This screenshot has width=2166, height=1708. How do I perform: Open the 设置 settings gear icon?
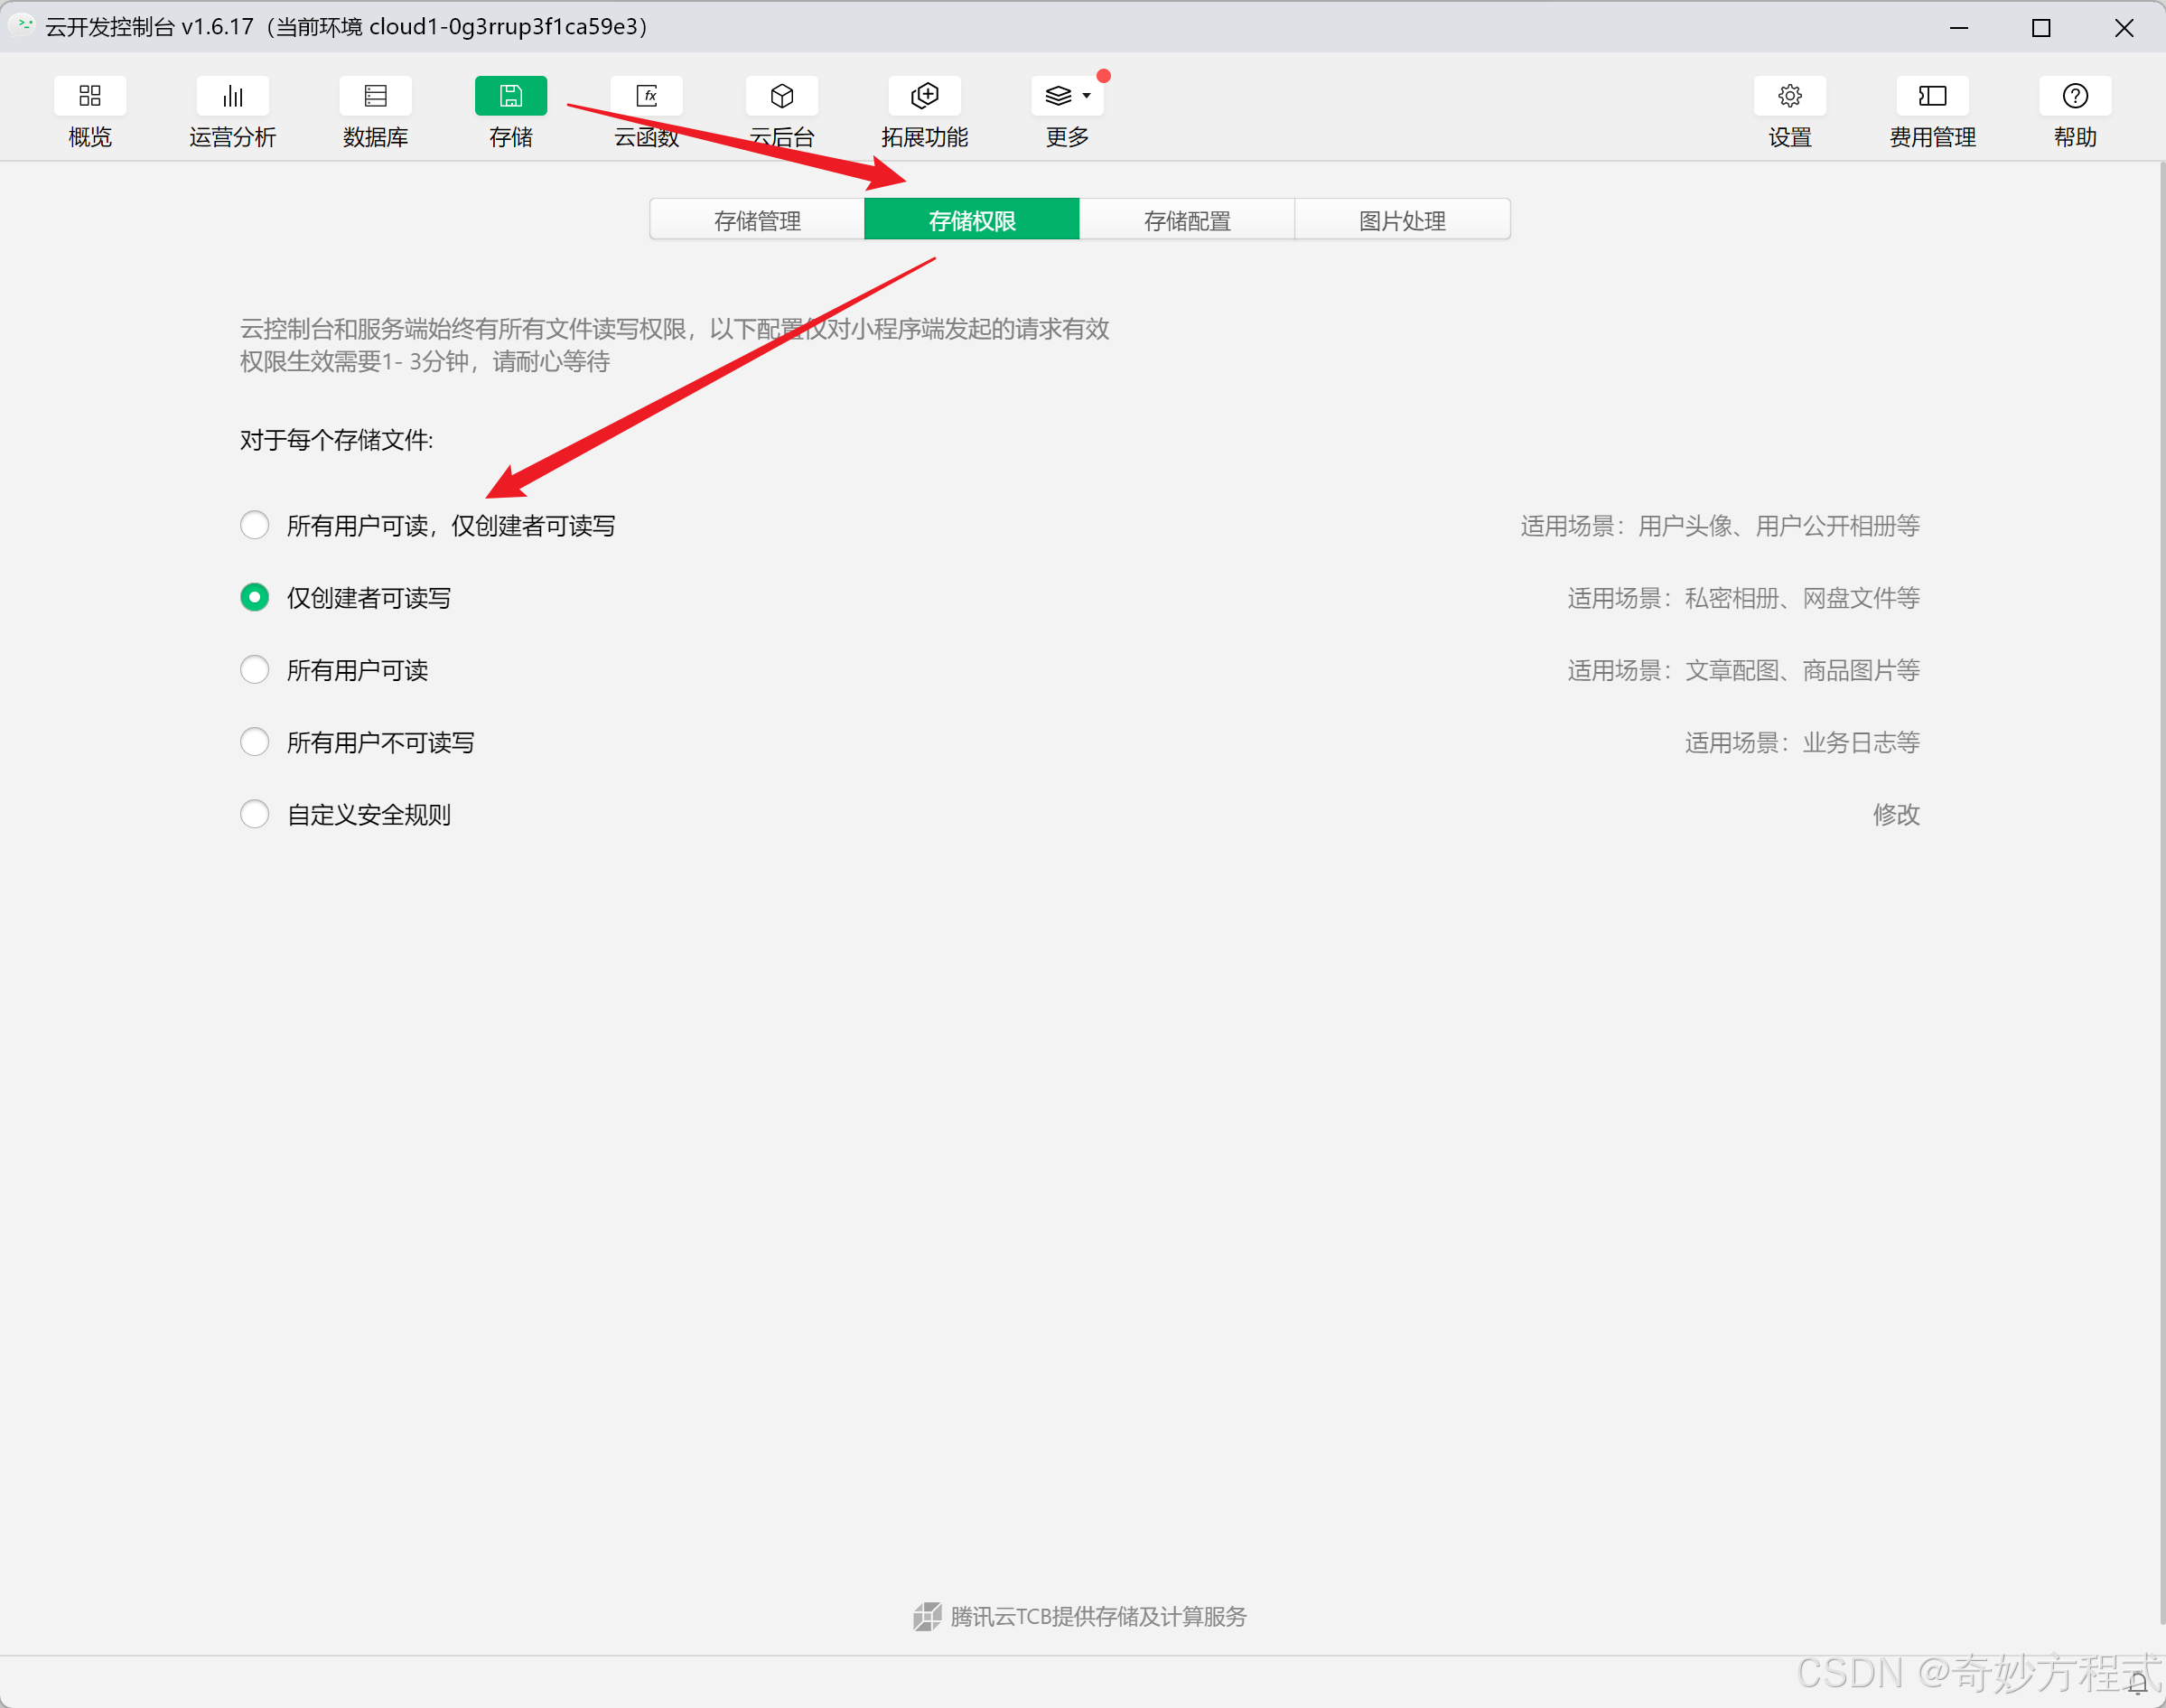pyautogui.click(x=1789, y=96)
